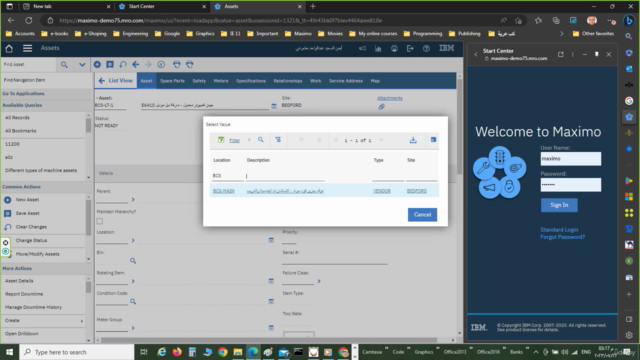Switch to the Relationships tab

click(288, 81)
